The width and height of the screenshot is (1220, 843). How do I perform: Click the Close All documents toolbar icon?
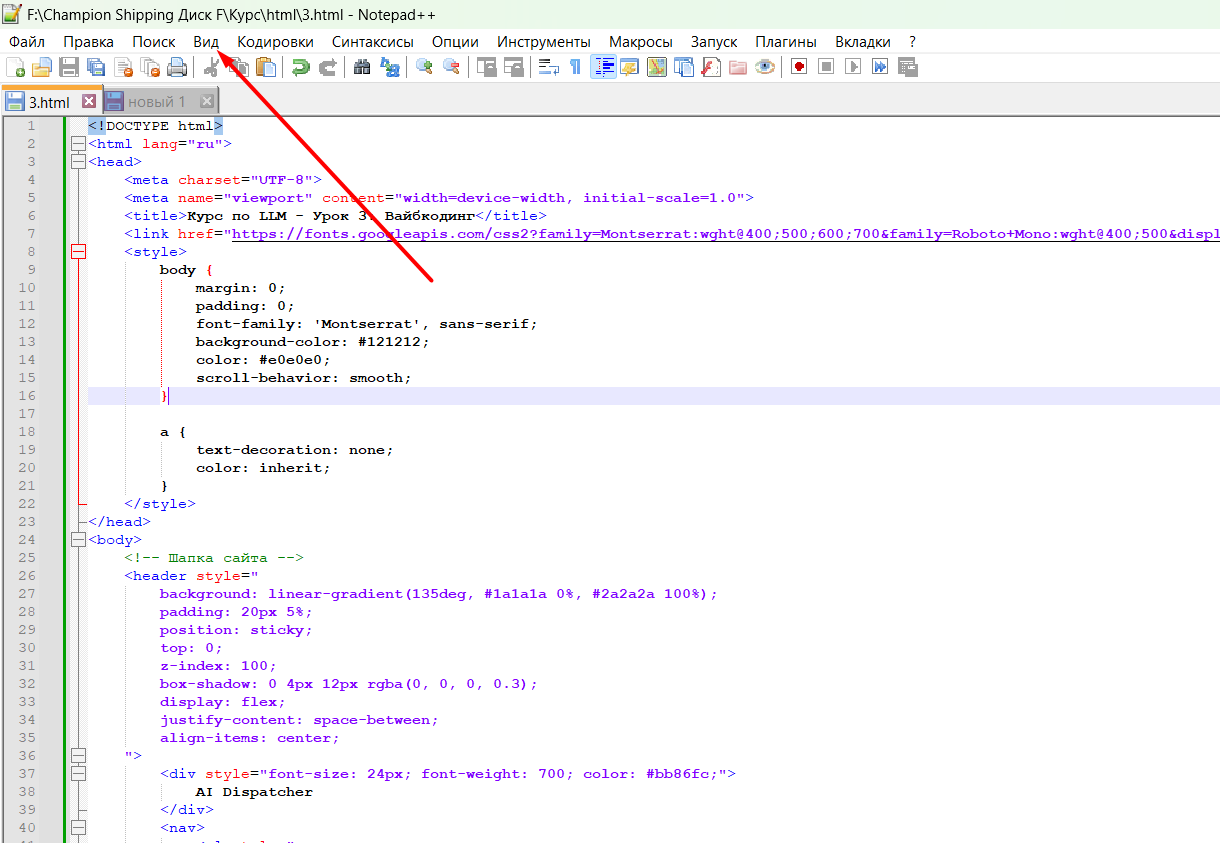[150, 67]
